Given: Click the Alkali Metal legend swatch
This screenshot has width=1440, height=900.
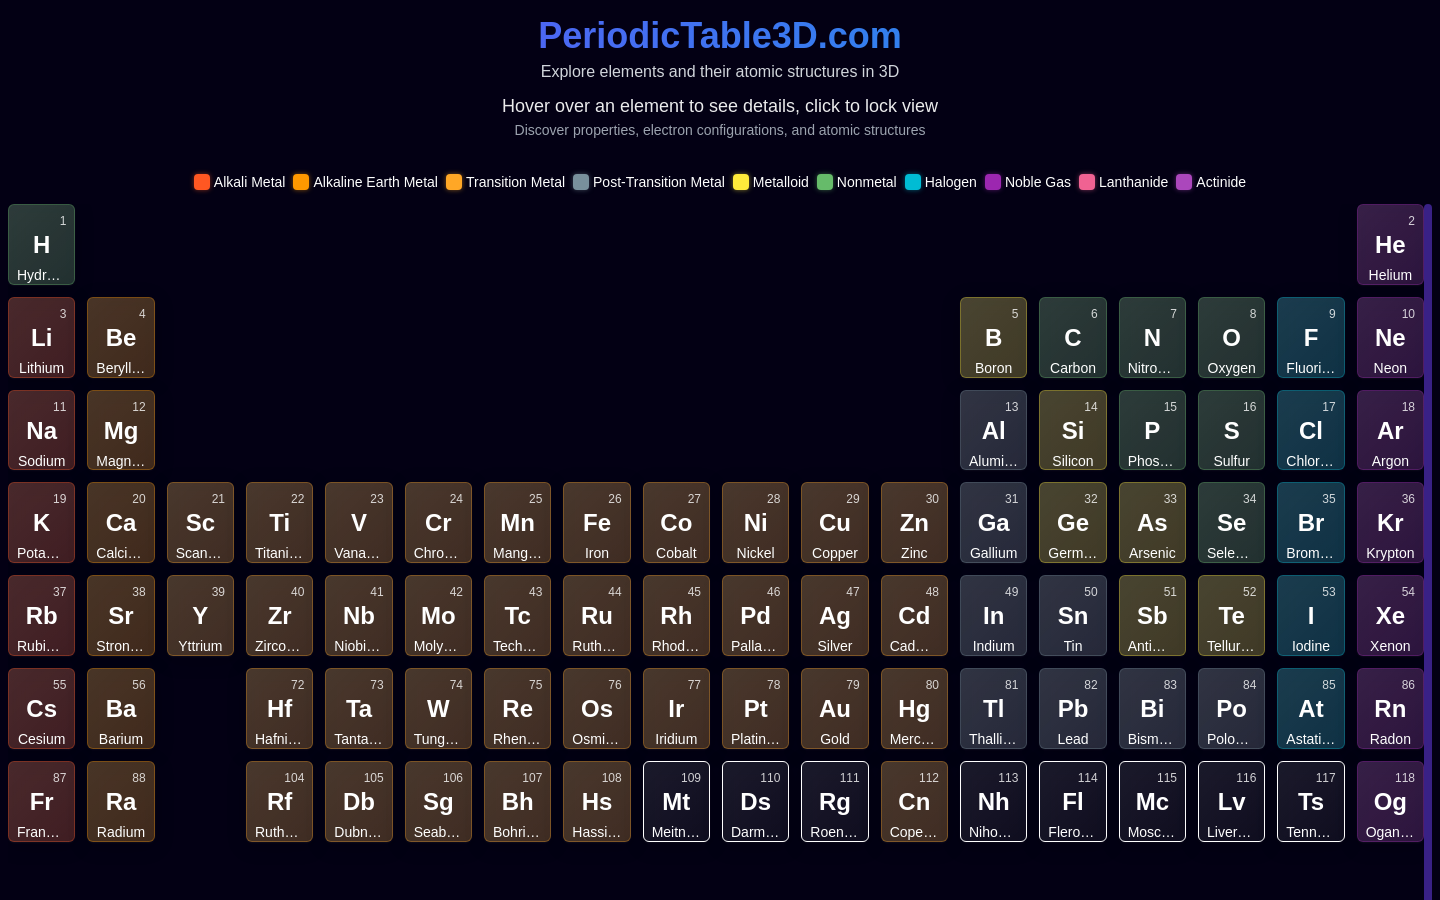Looking at the screenshot, I should [202, 182].
